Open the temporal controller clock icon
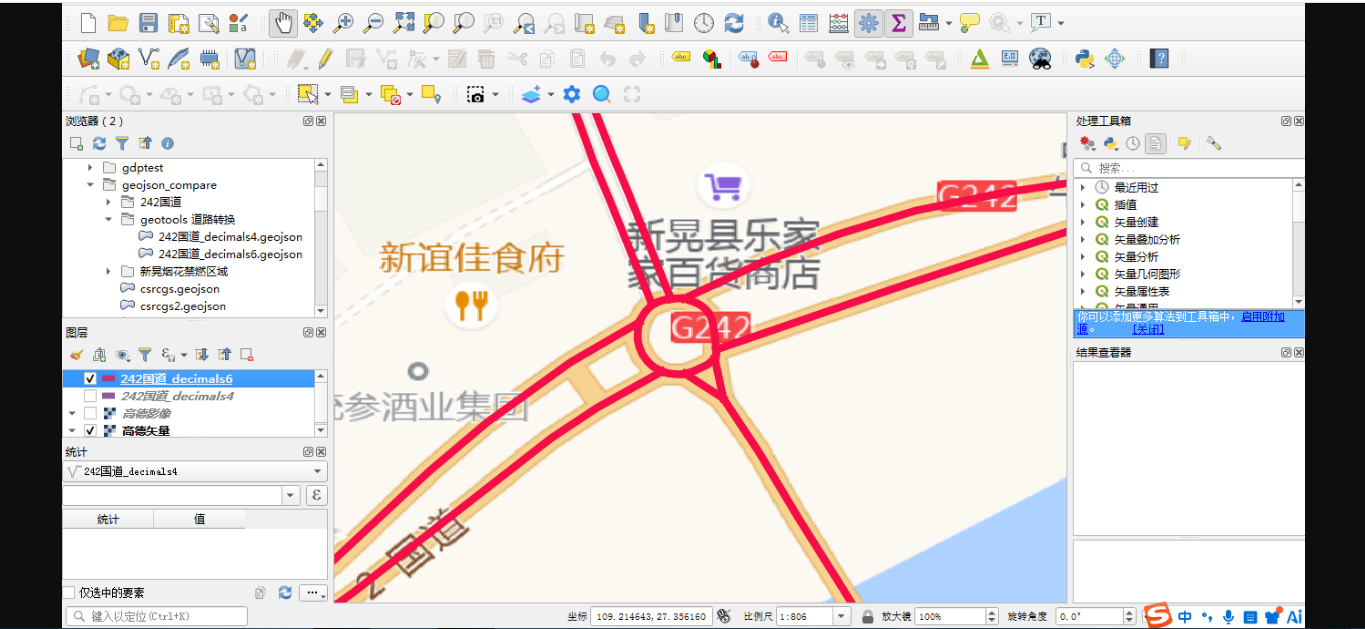The image size is (1365, 629). pos(704,23)
